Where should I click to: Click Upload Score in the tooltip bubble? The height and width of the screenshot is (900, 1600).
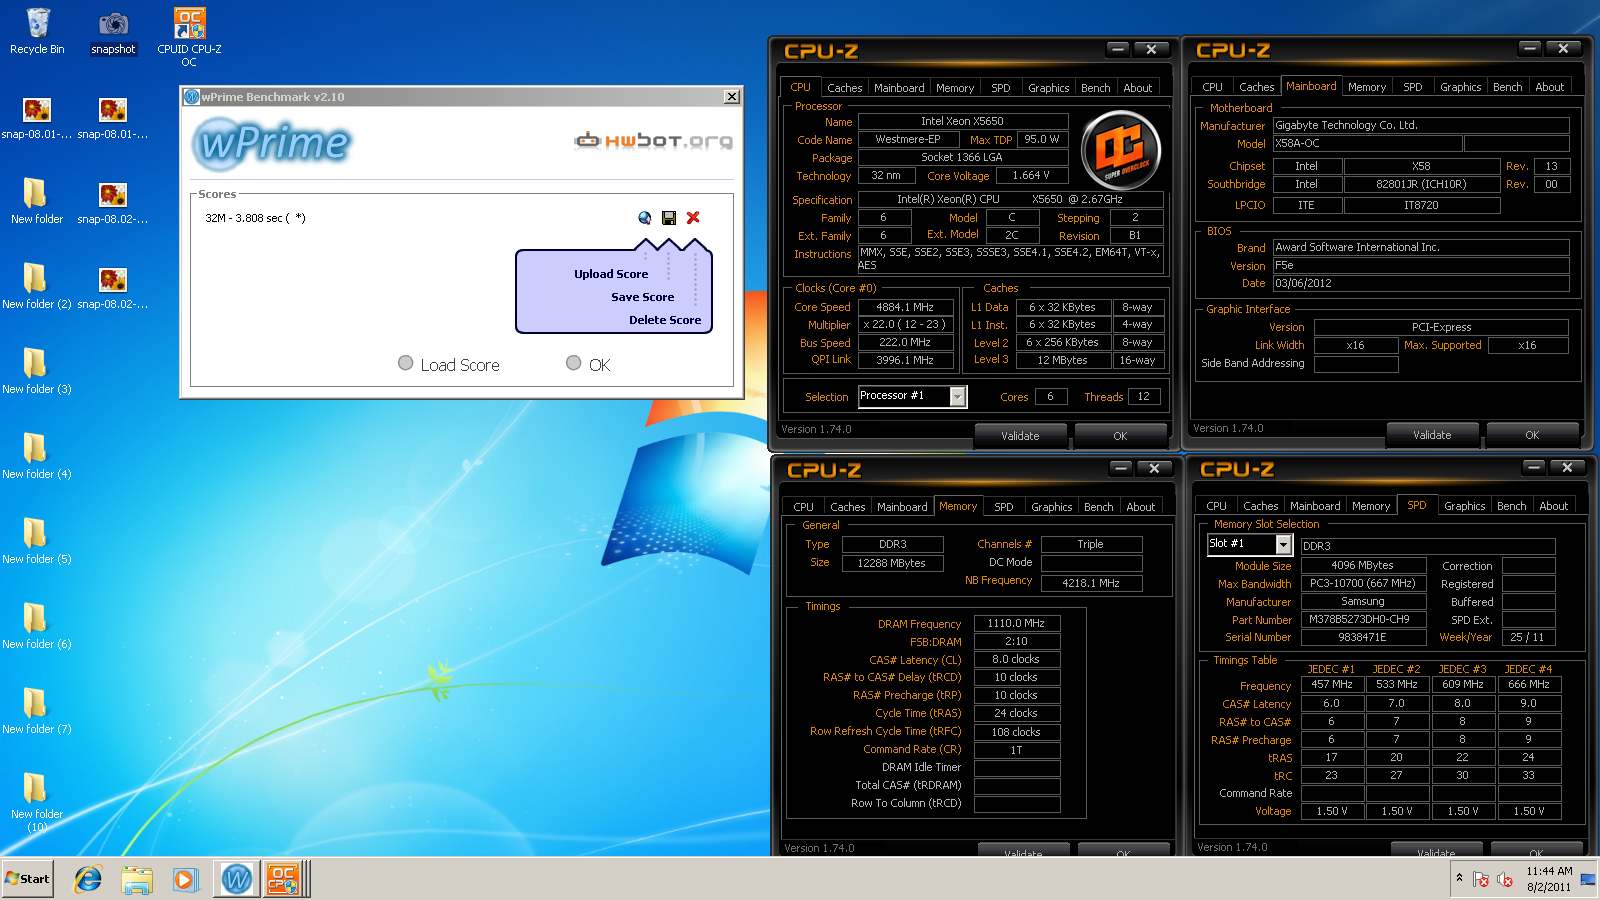click(x=611, y=274)
